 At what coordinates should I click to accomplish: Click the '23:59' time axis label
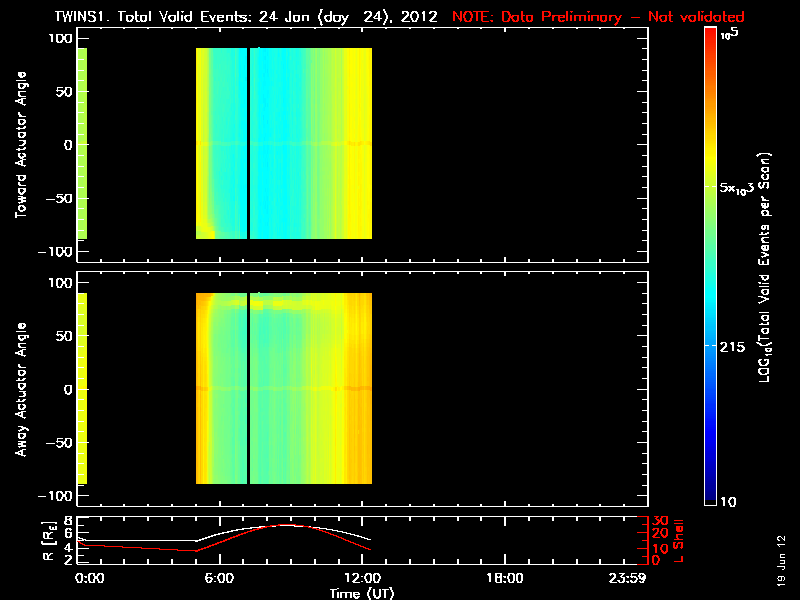pyautogui.click(x=627, y=578)
